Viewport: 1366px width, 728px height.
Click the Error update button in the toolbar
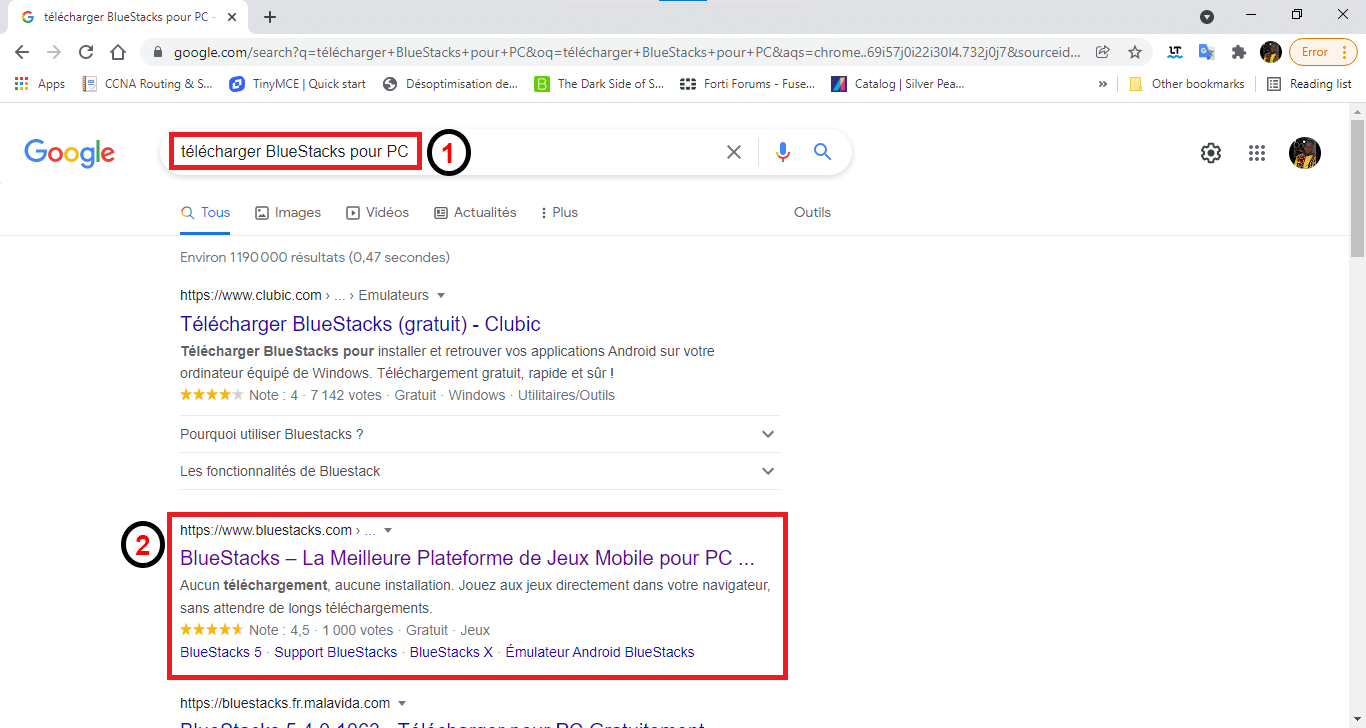(1323, 52)
